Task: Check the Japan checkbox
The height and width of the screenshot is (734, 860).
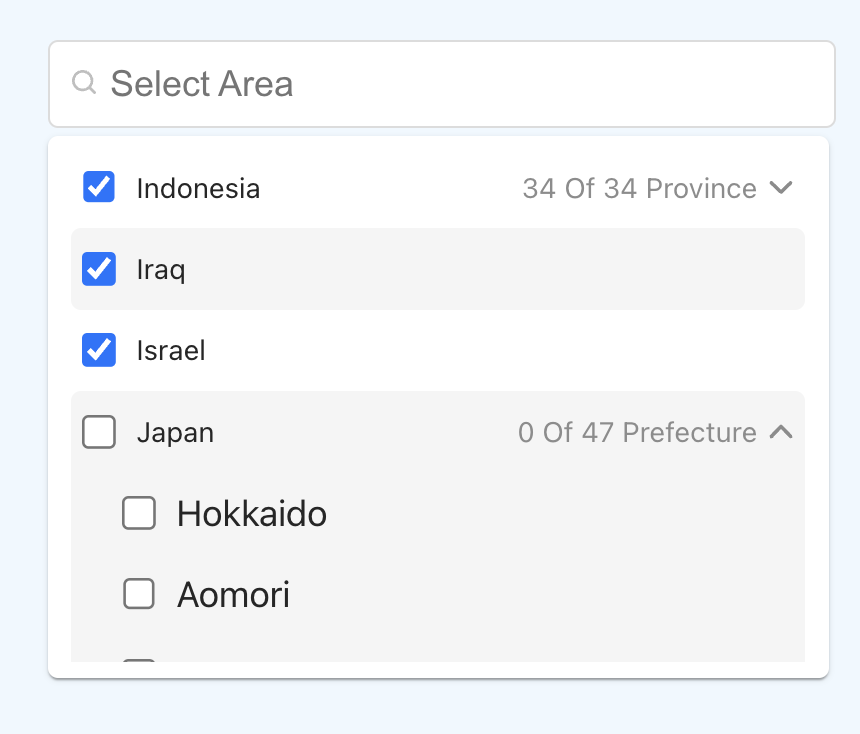Action: (x=99, y=432)
